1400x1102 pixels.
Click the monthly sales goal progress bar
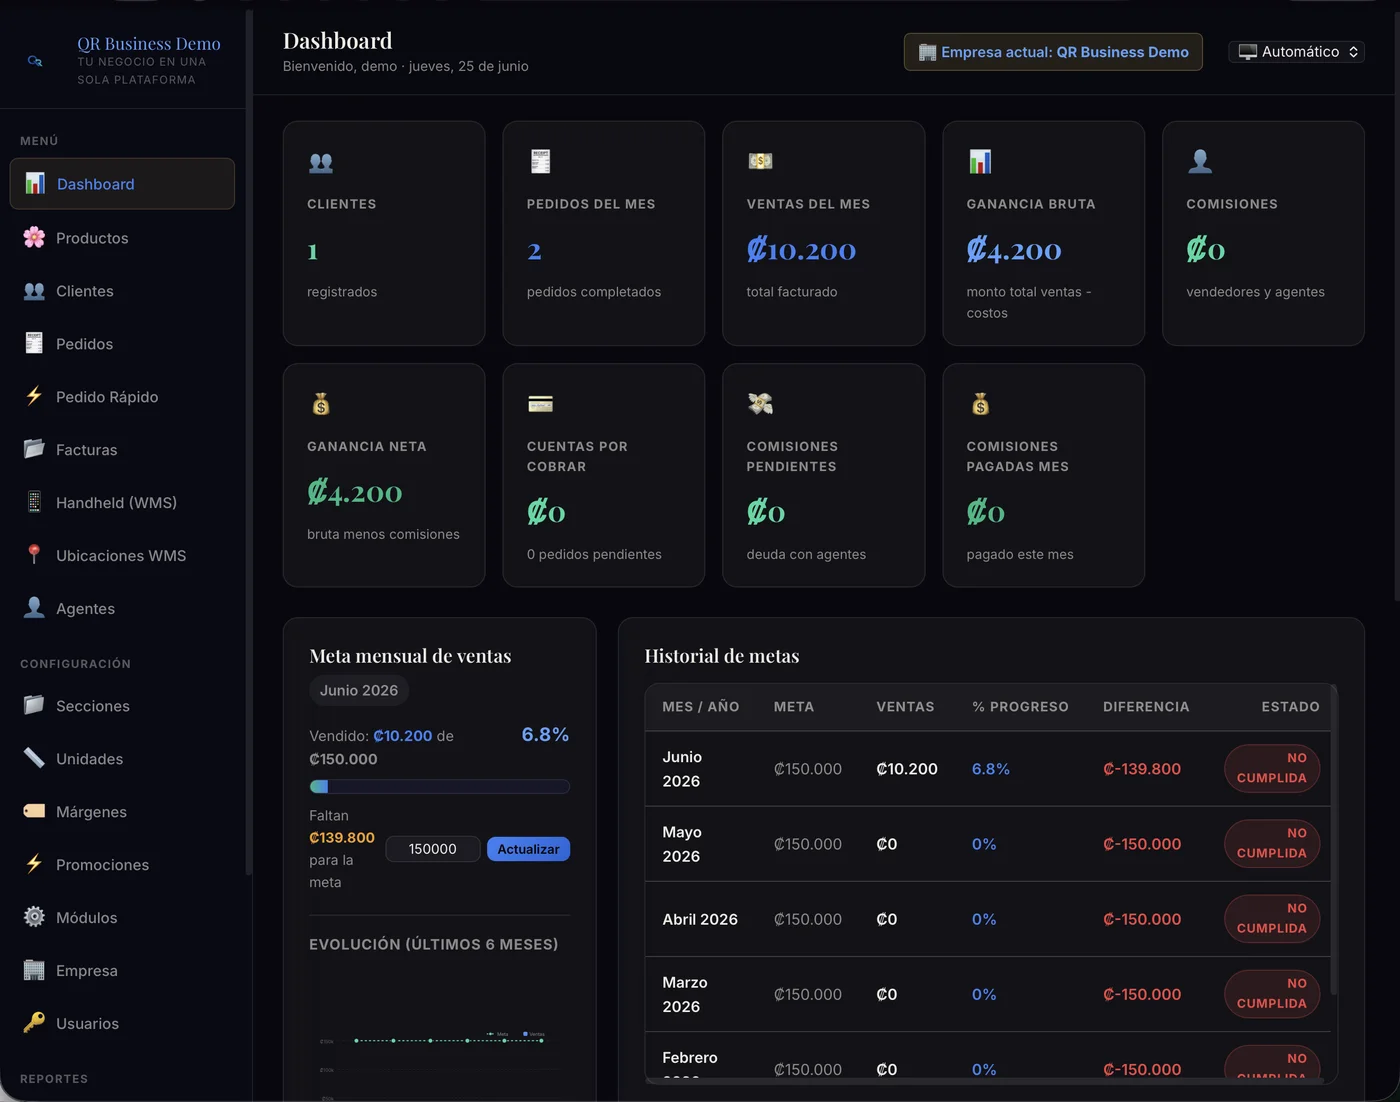(x=440, y=787)
